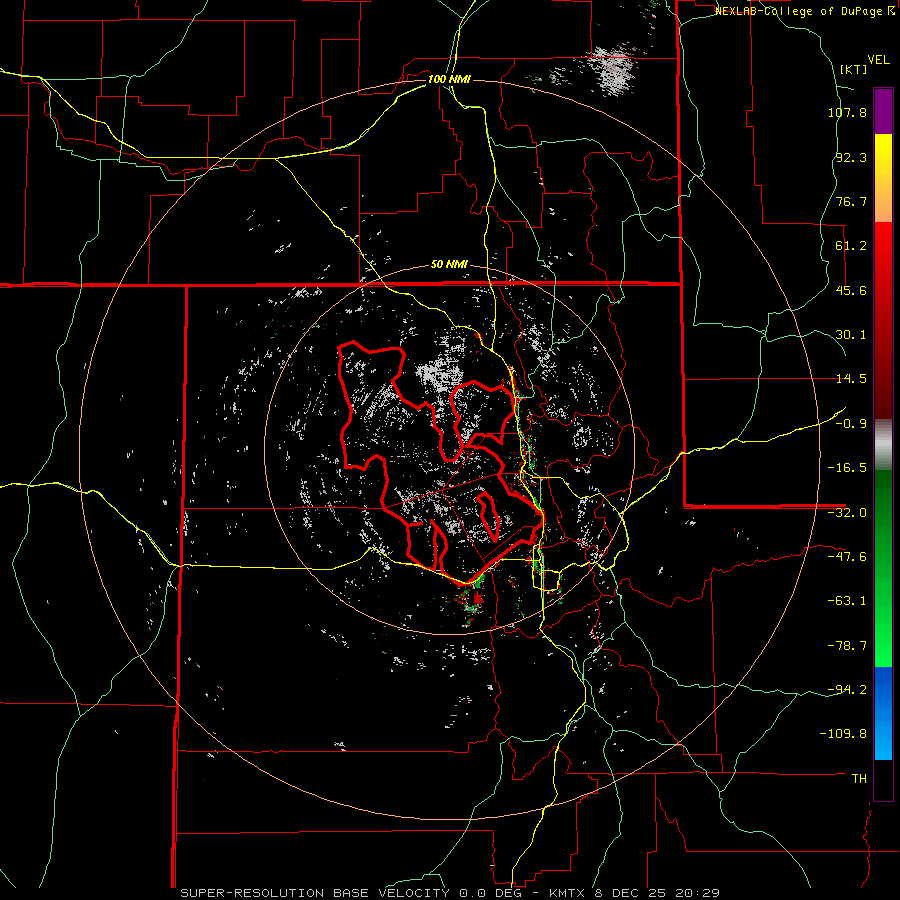Viewport: 900px width, 900px height.
Task: Click the TH label below color bar
Action: pyautogui.click(x=858, y=777)
